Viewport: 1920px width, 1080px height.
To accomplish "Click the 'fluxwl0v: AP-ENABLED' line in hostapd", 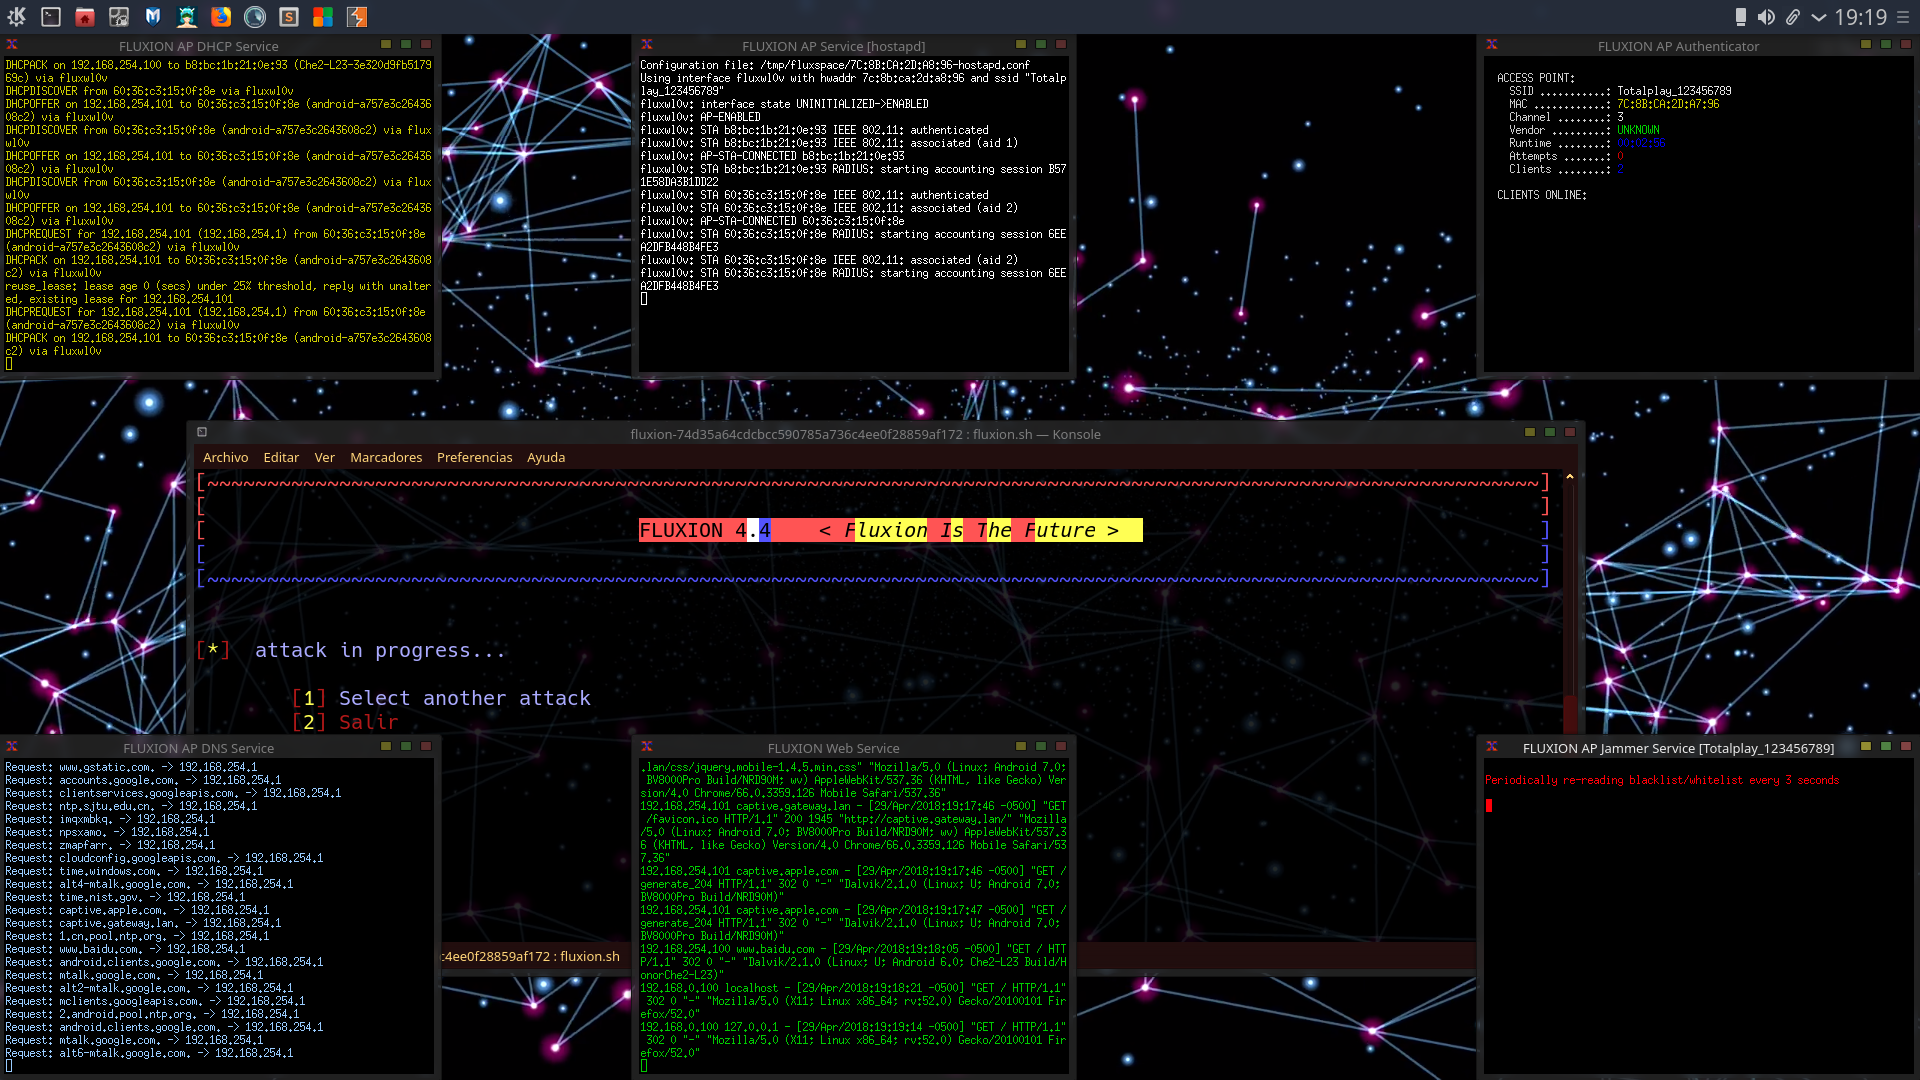I will coord(700,117).
